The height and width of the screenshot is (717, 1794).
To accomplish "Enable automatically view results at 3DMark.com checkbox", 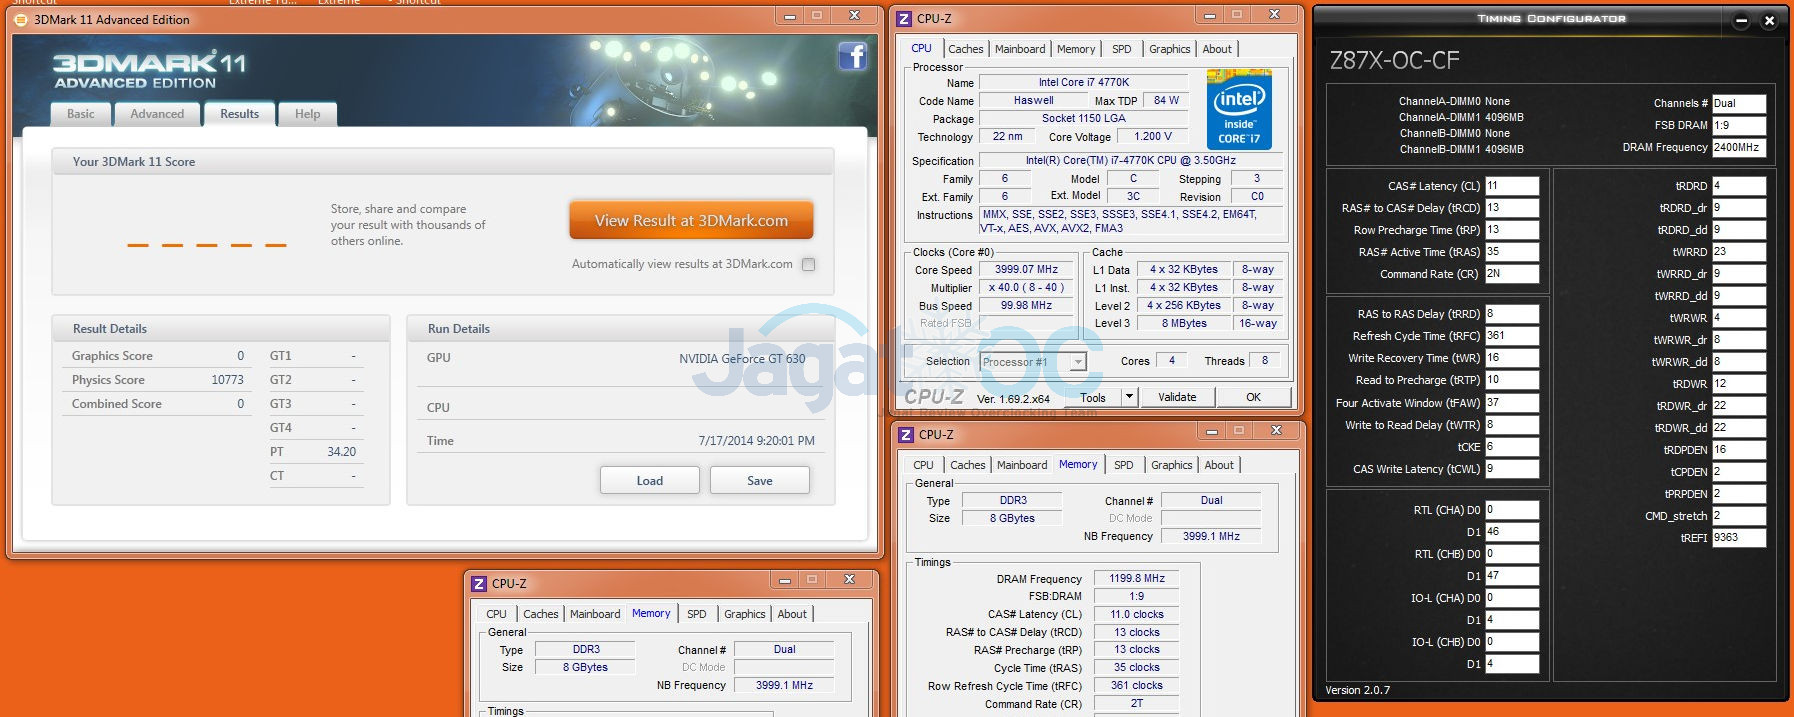I will click(x=808, y=265).
